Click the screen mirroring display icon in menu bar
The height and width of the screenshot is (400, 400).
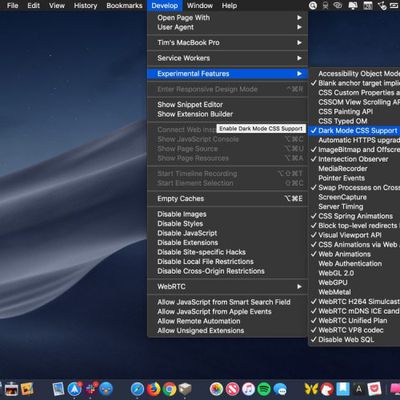(x=353, y=6)
